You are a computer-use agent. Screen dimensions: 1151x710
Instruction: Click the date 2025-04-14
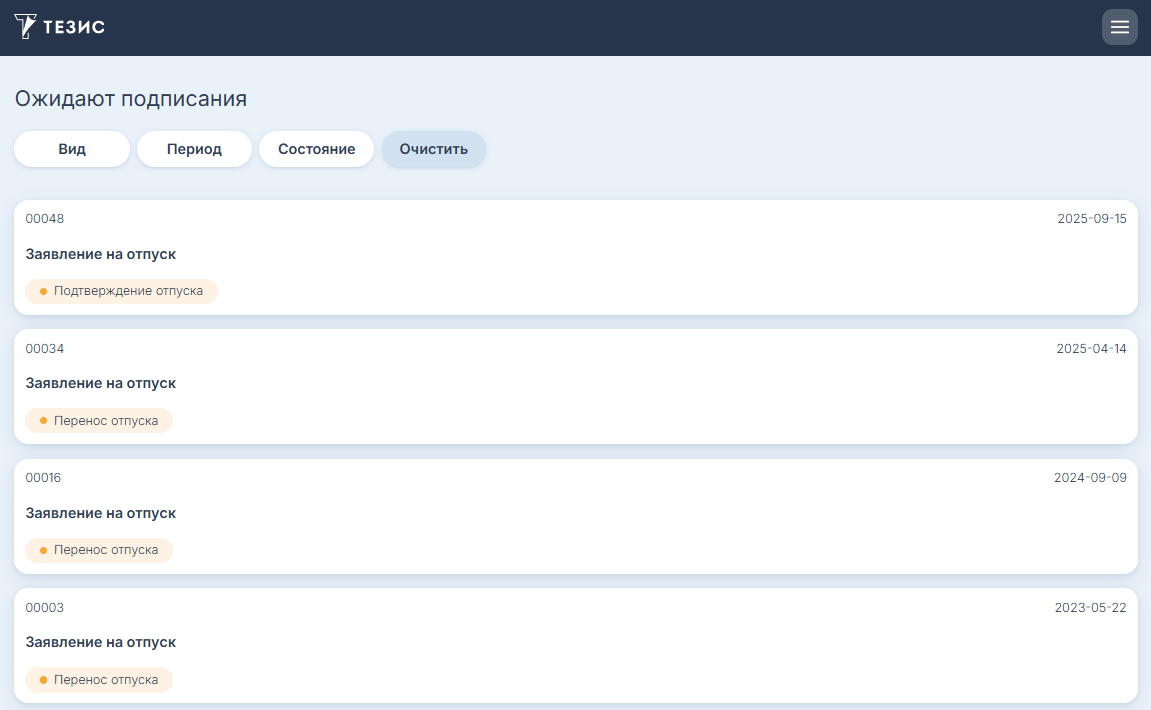coord(1091,349)
